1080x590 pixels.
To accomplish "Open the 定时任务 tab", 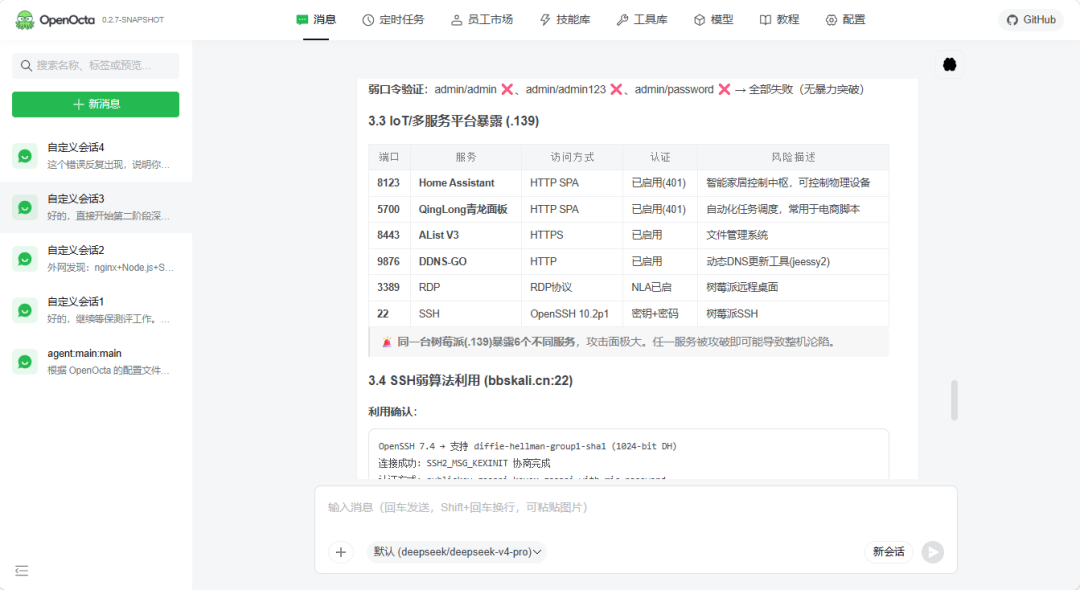I will [x=393, y=20].
